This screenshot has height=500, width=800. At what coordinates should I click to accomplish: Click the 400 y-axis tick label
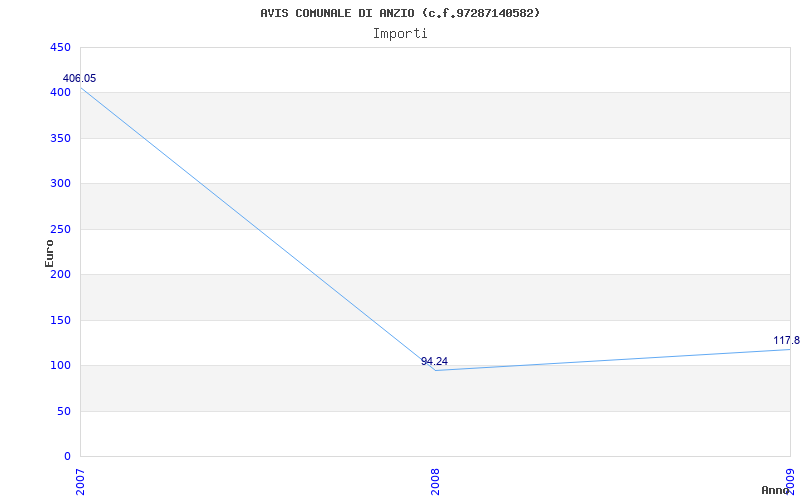(60, 93)
